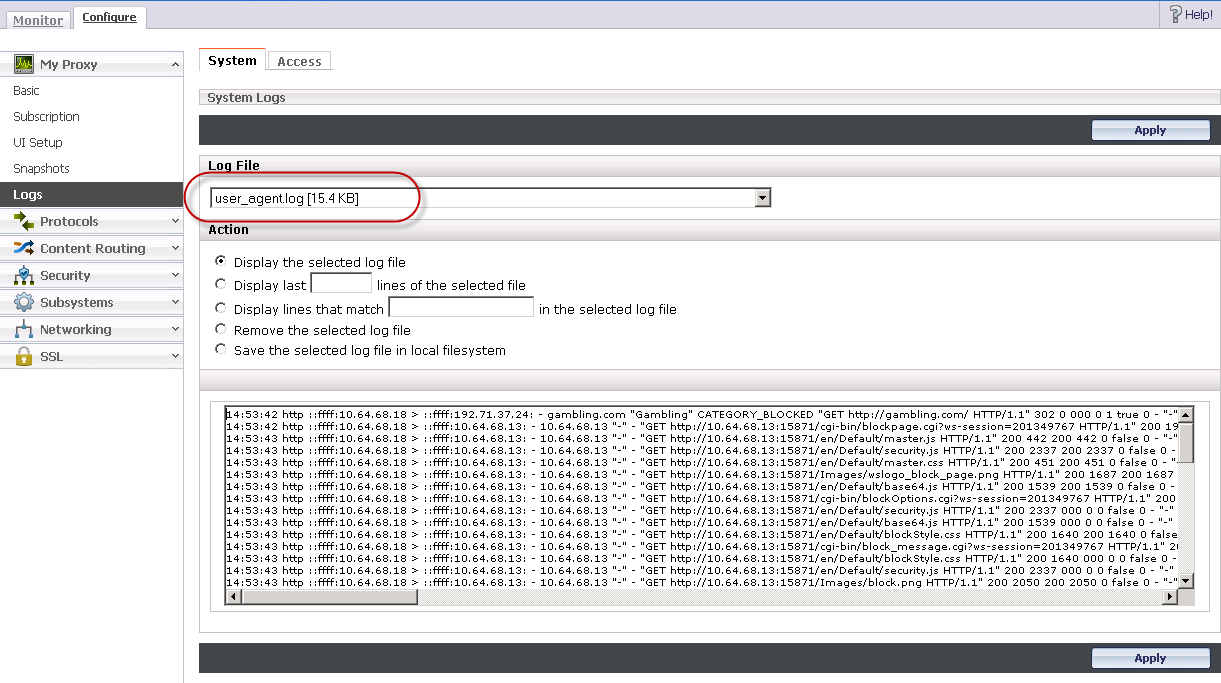Expand the Security section chevron
Screen dimensions: 1221x683
(x=178, y=275)
